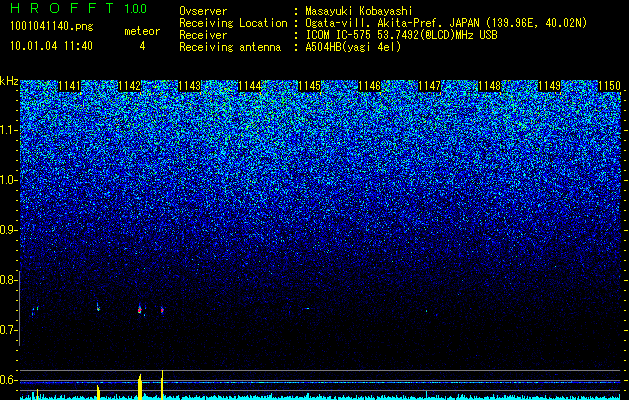
Task: Select the file name 1001041140.png
Action: coord(52,27)
